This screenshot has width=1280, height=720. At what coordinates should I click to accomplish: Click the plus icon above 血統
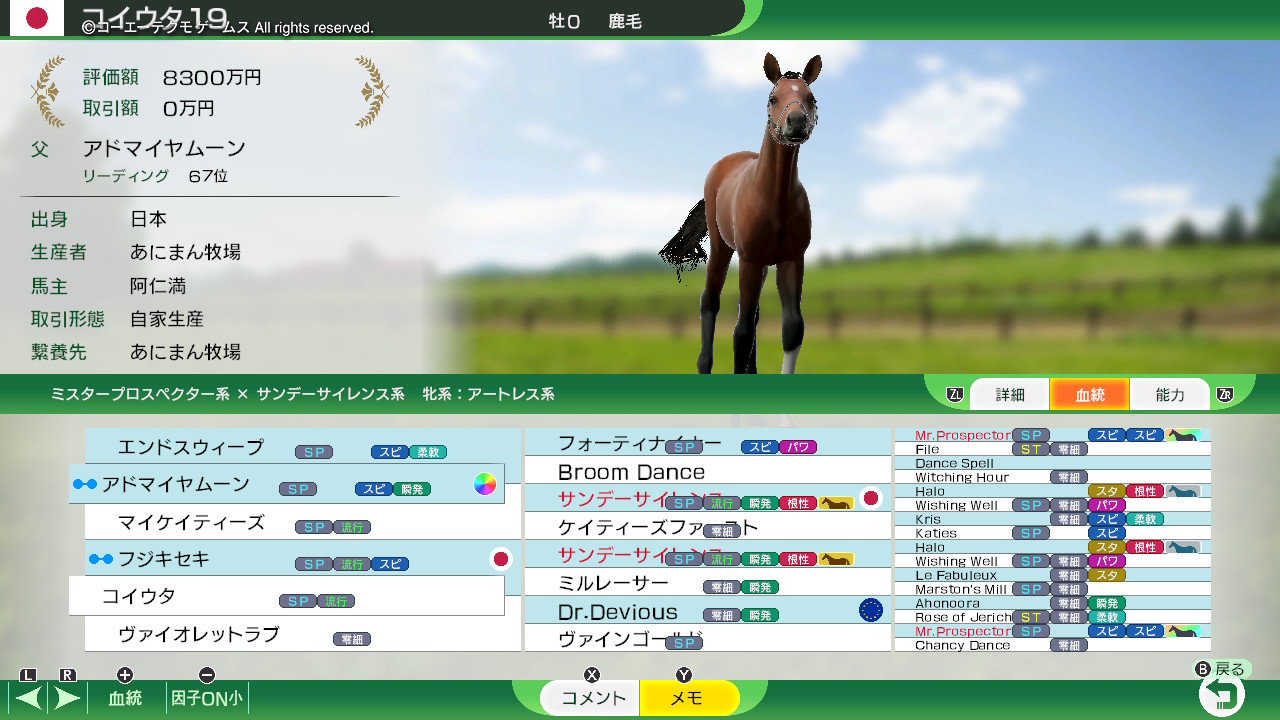(x=125, y=675)
